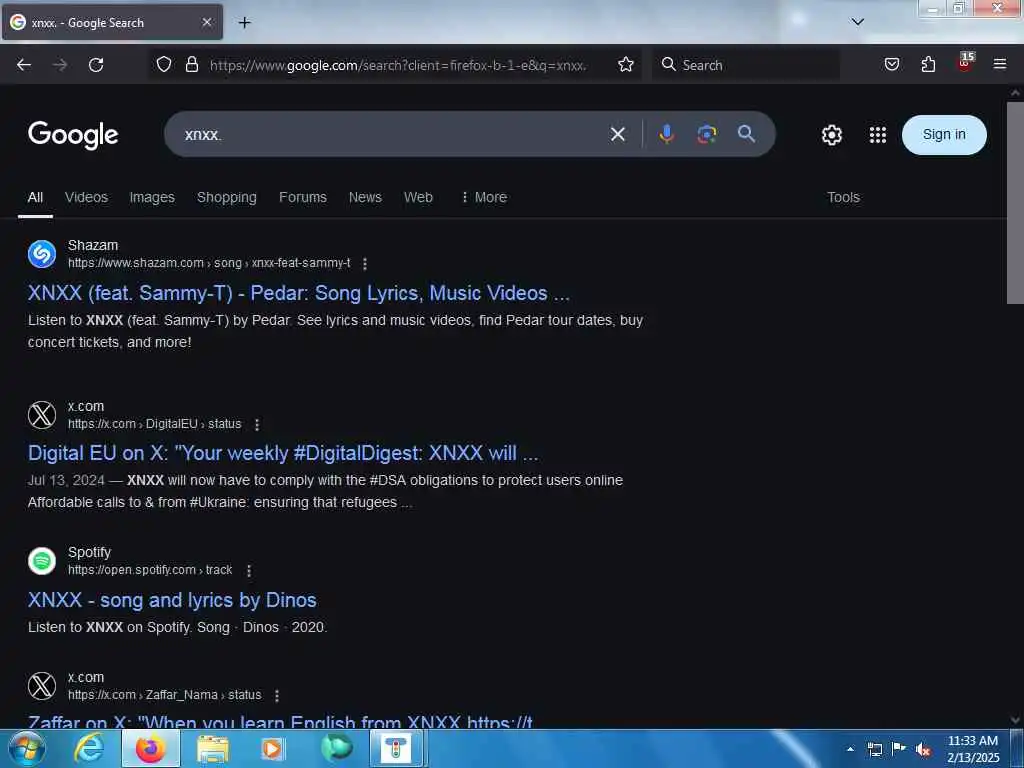The image size is (1024, 768).
Task: Switch to the Images tab
Action: pyautogui.click(x=152, y=197)
